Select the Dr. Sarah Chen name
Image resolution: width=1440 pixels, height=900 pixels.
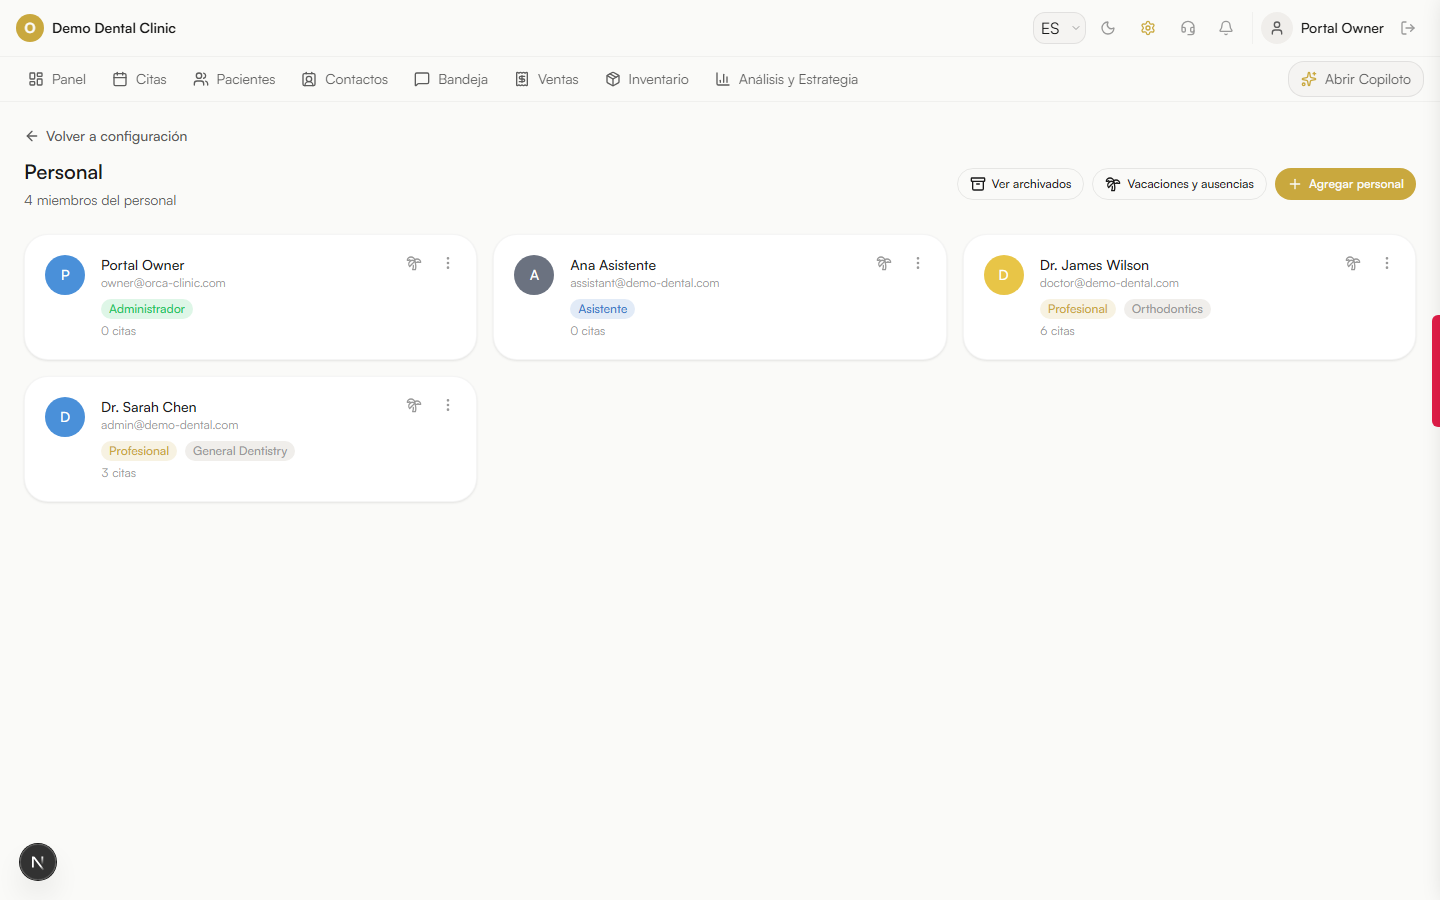click(149, 407)
